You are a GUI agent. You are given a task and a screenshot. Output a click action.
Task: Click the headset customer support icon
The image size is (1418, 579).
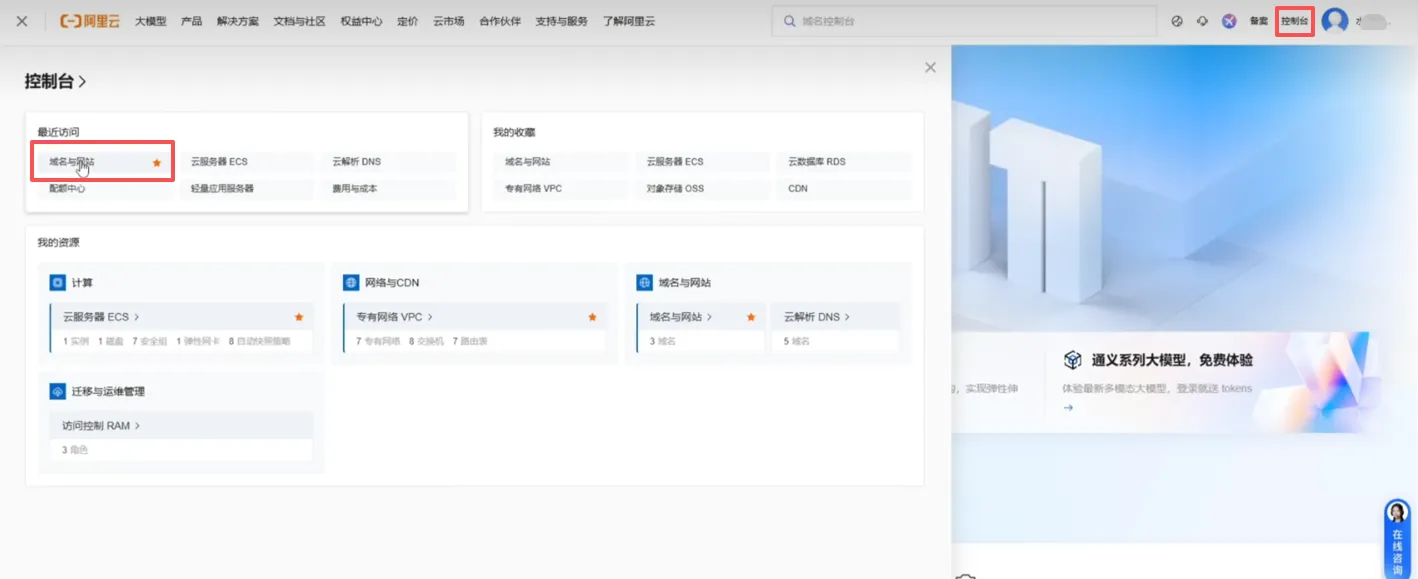[1202, 21]
